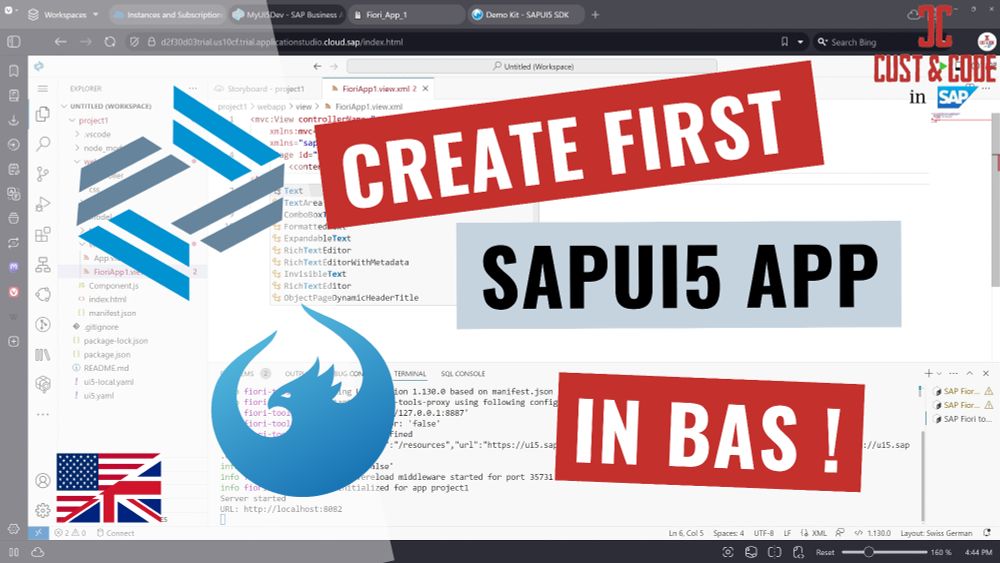Switch to Fiori_App_1 browser tab
This screenshot has height=563, width=1000.
click(406, 14)
